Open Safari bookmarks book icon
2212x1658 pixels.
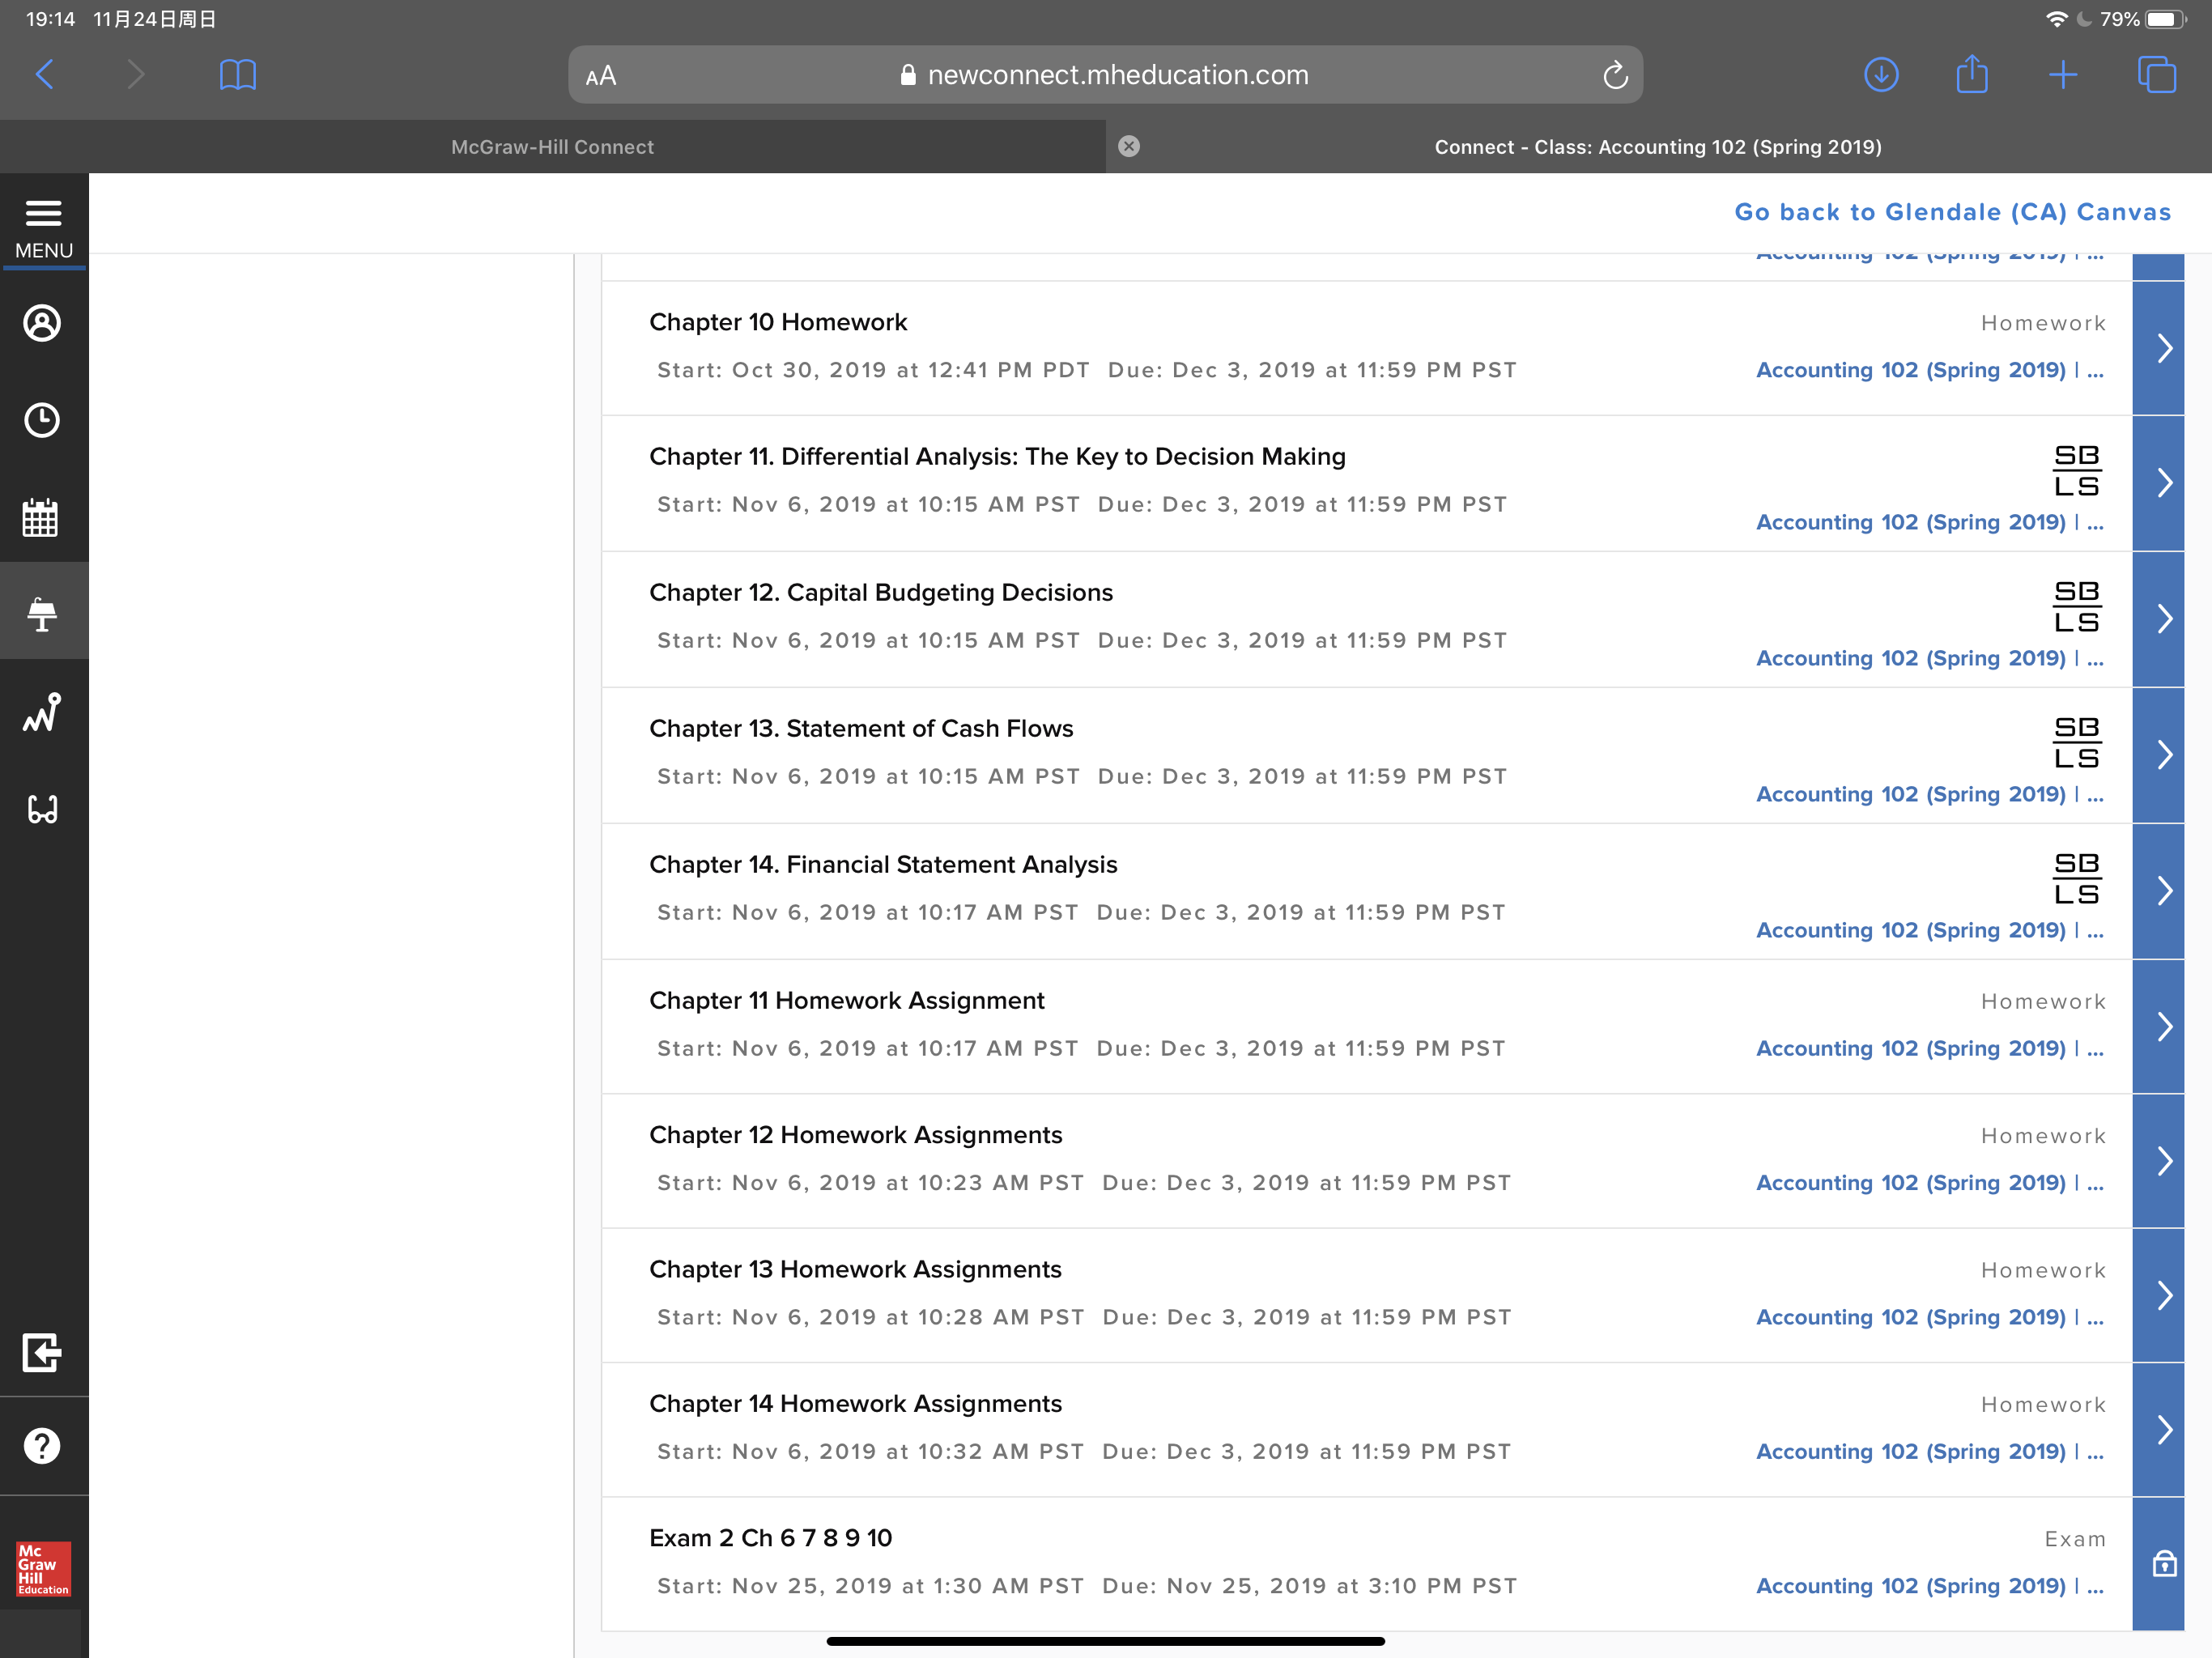238,75
